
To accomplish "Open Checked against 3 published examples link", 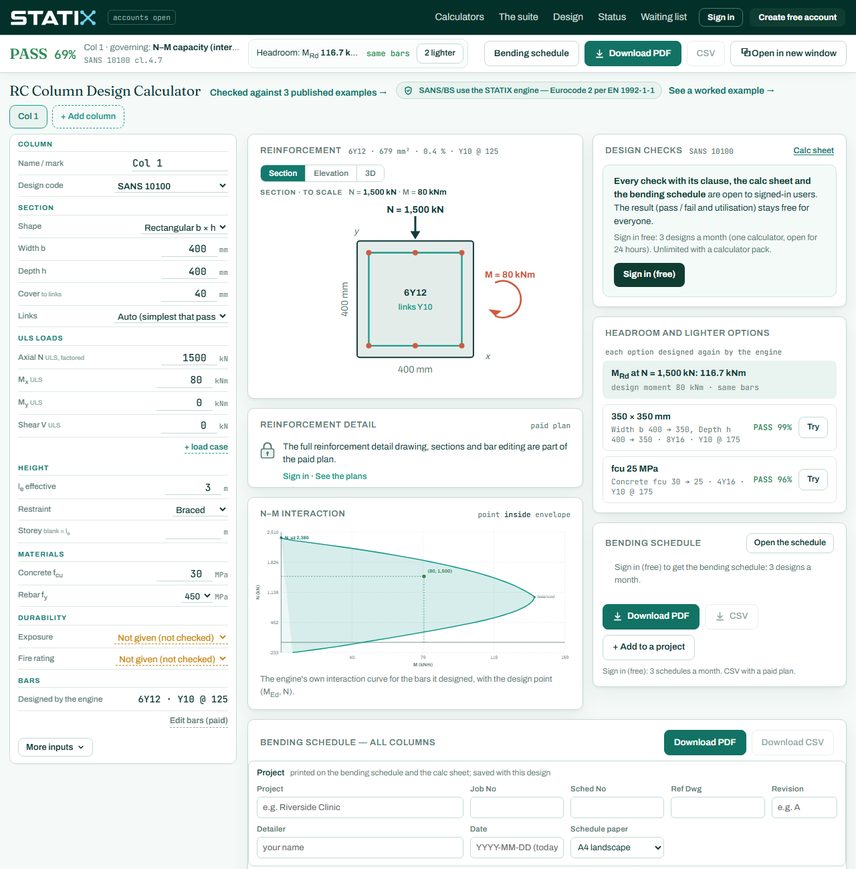I will coord(298,93).
